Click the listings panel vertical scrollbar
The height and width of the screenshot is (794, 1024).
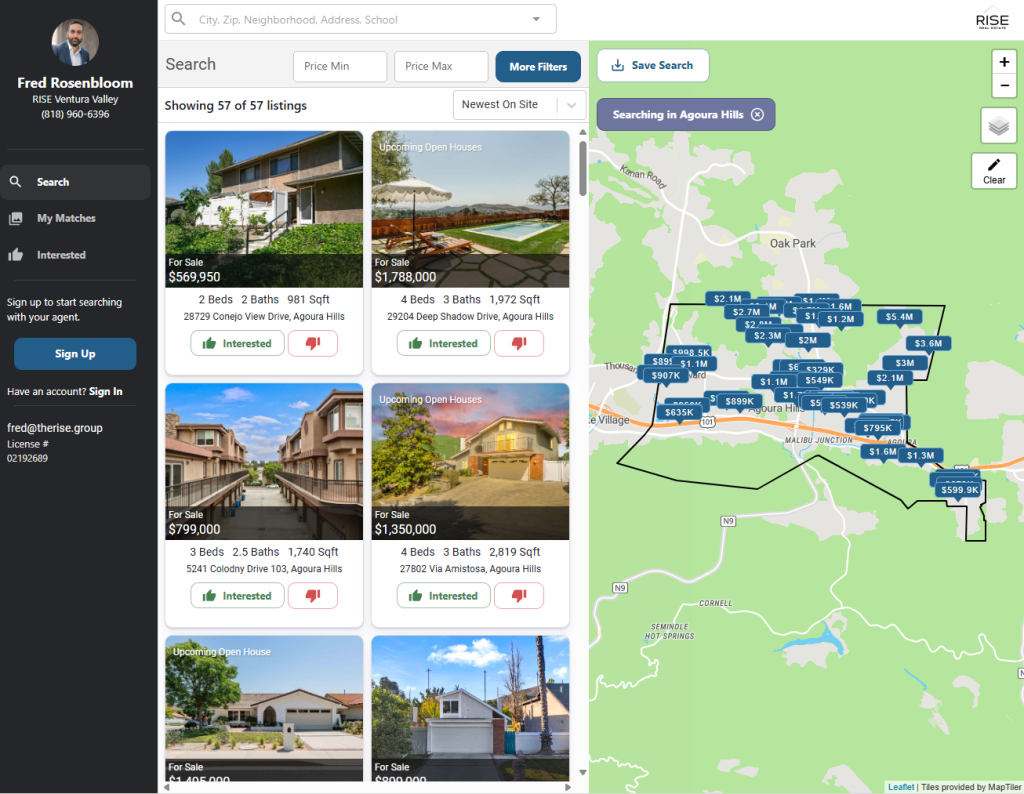tap(583, 169)
